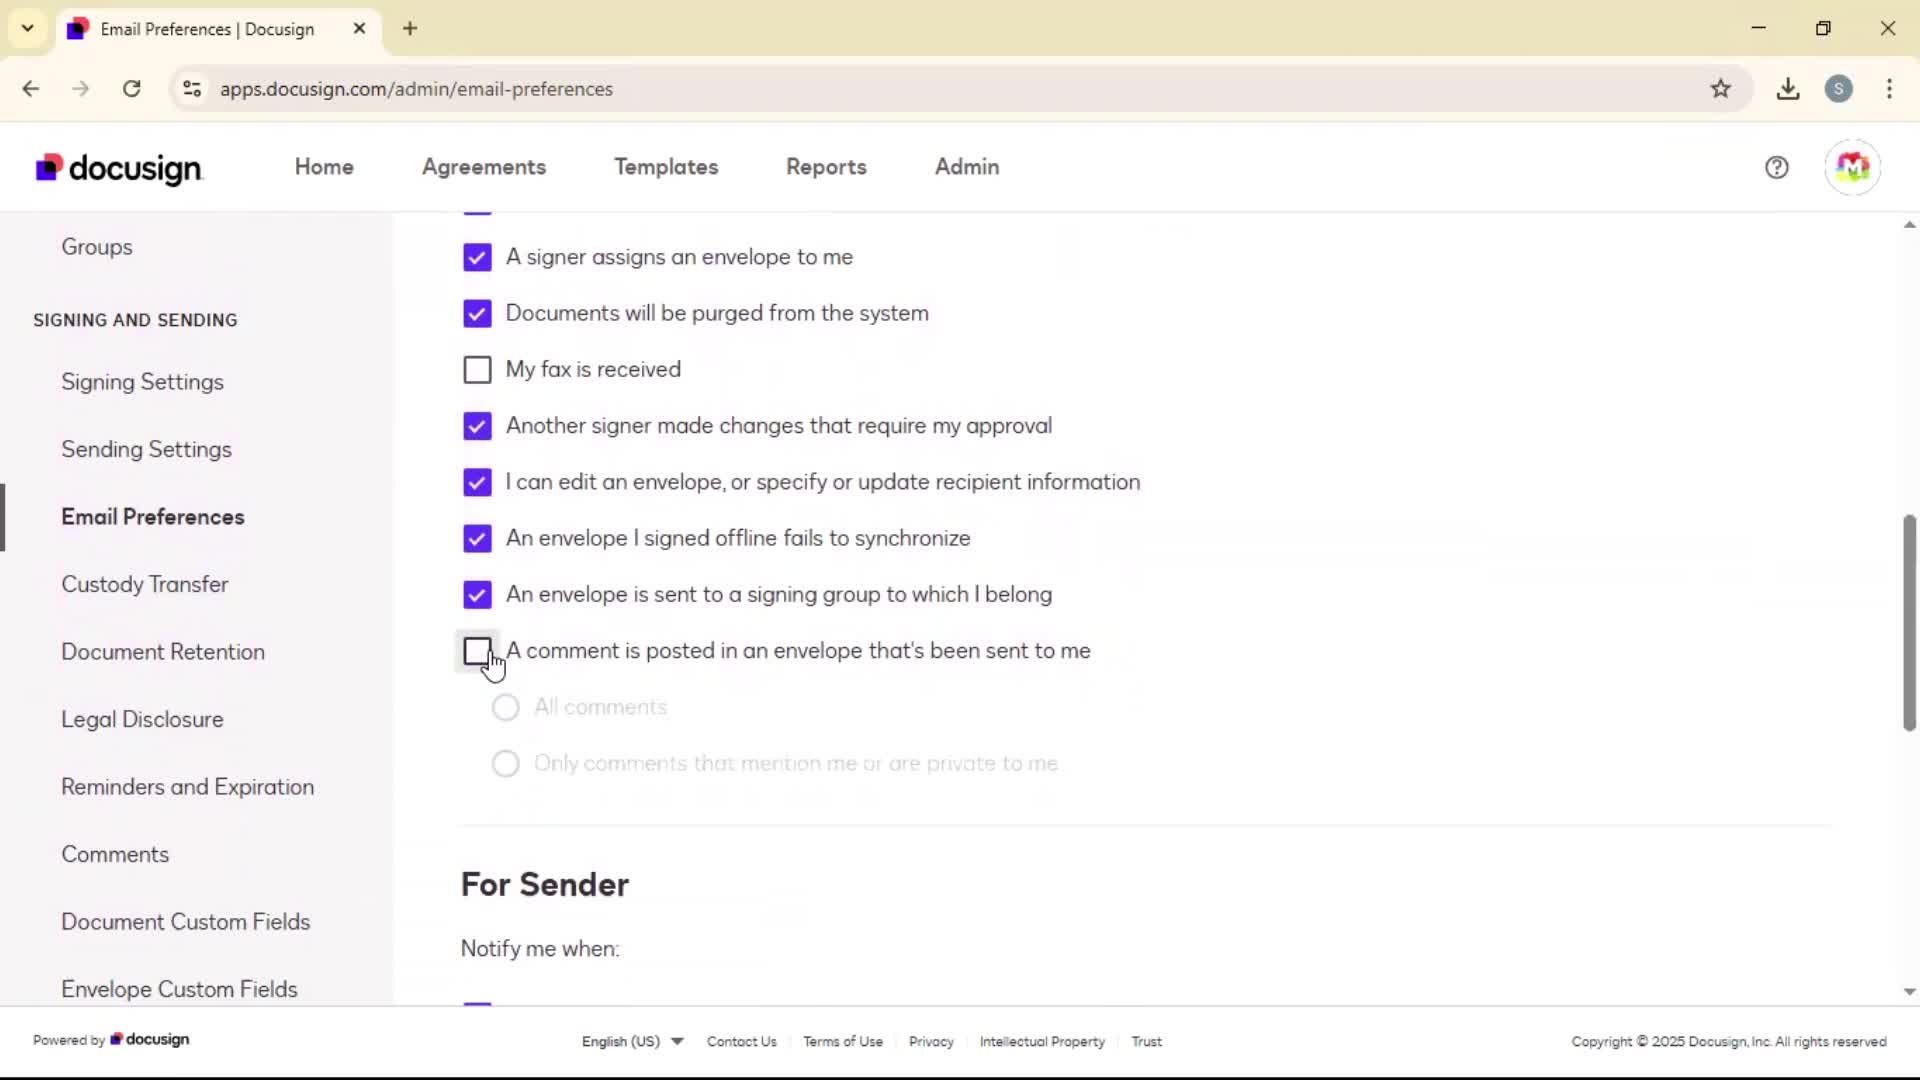Image resolution: width=1920 pixels, height=1080 pixels.
Task: Open Document Custom Fields in the sidebar
Action: (186, 922)
